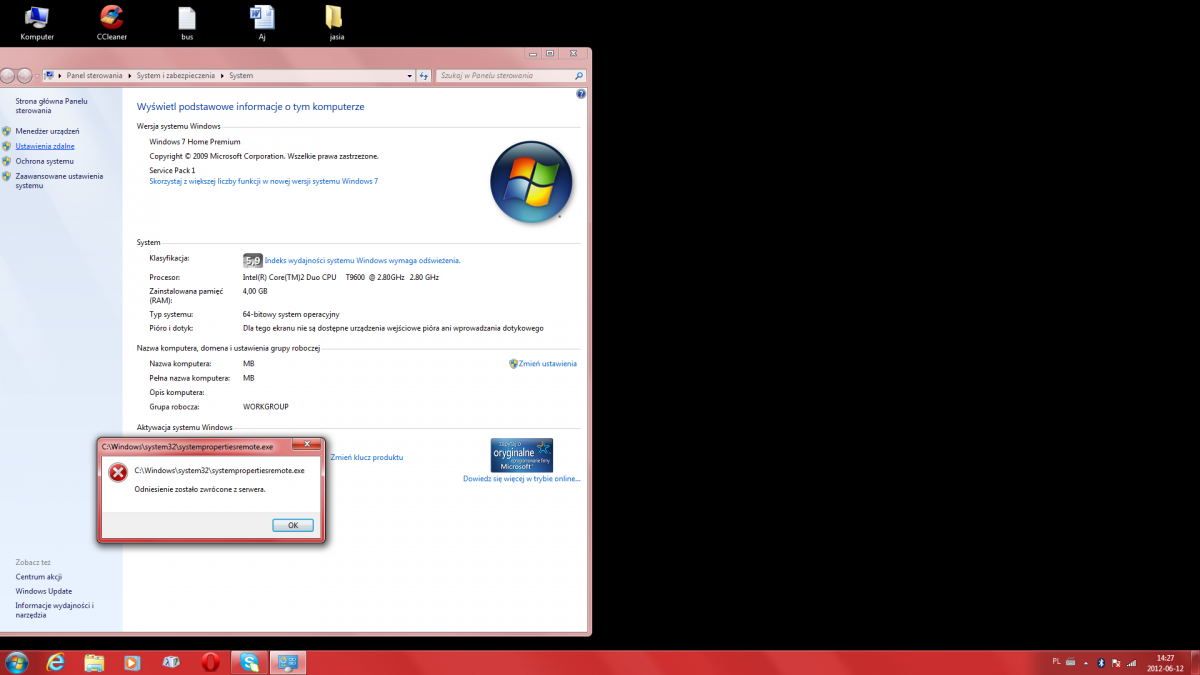Click the on-screen keyboard tray icon

1071,662
